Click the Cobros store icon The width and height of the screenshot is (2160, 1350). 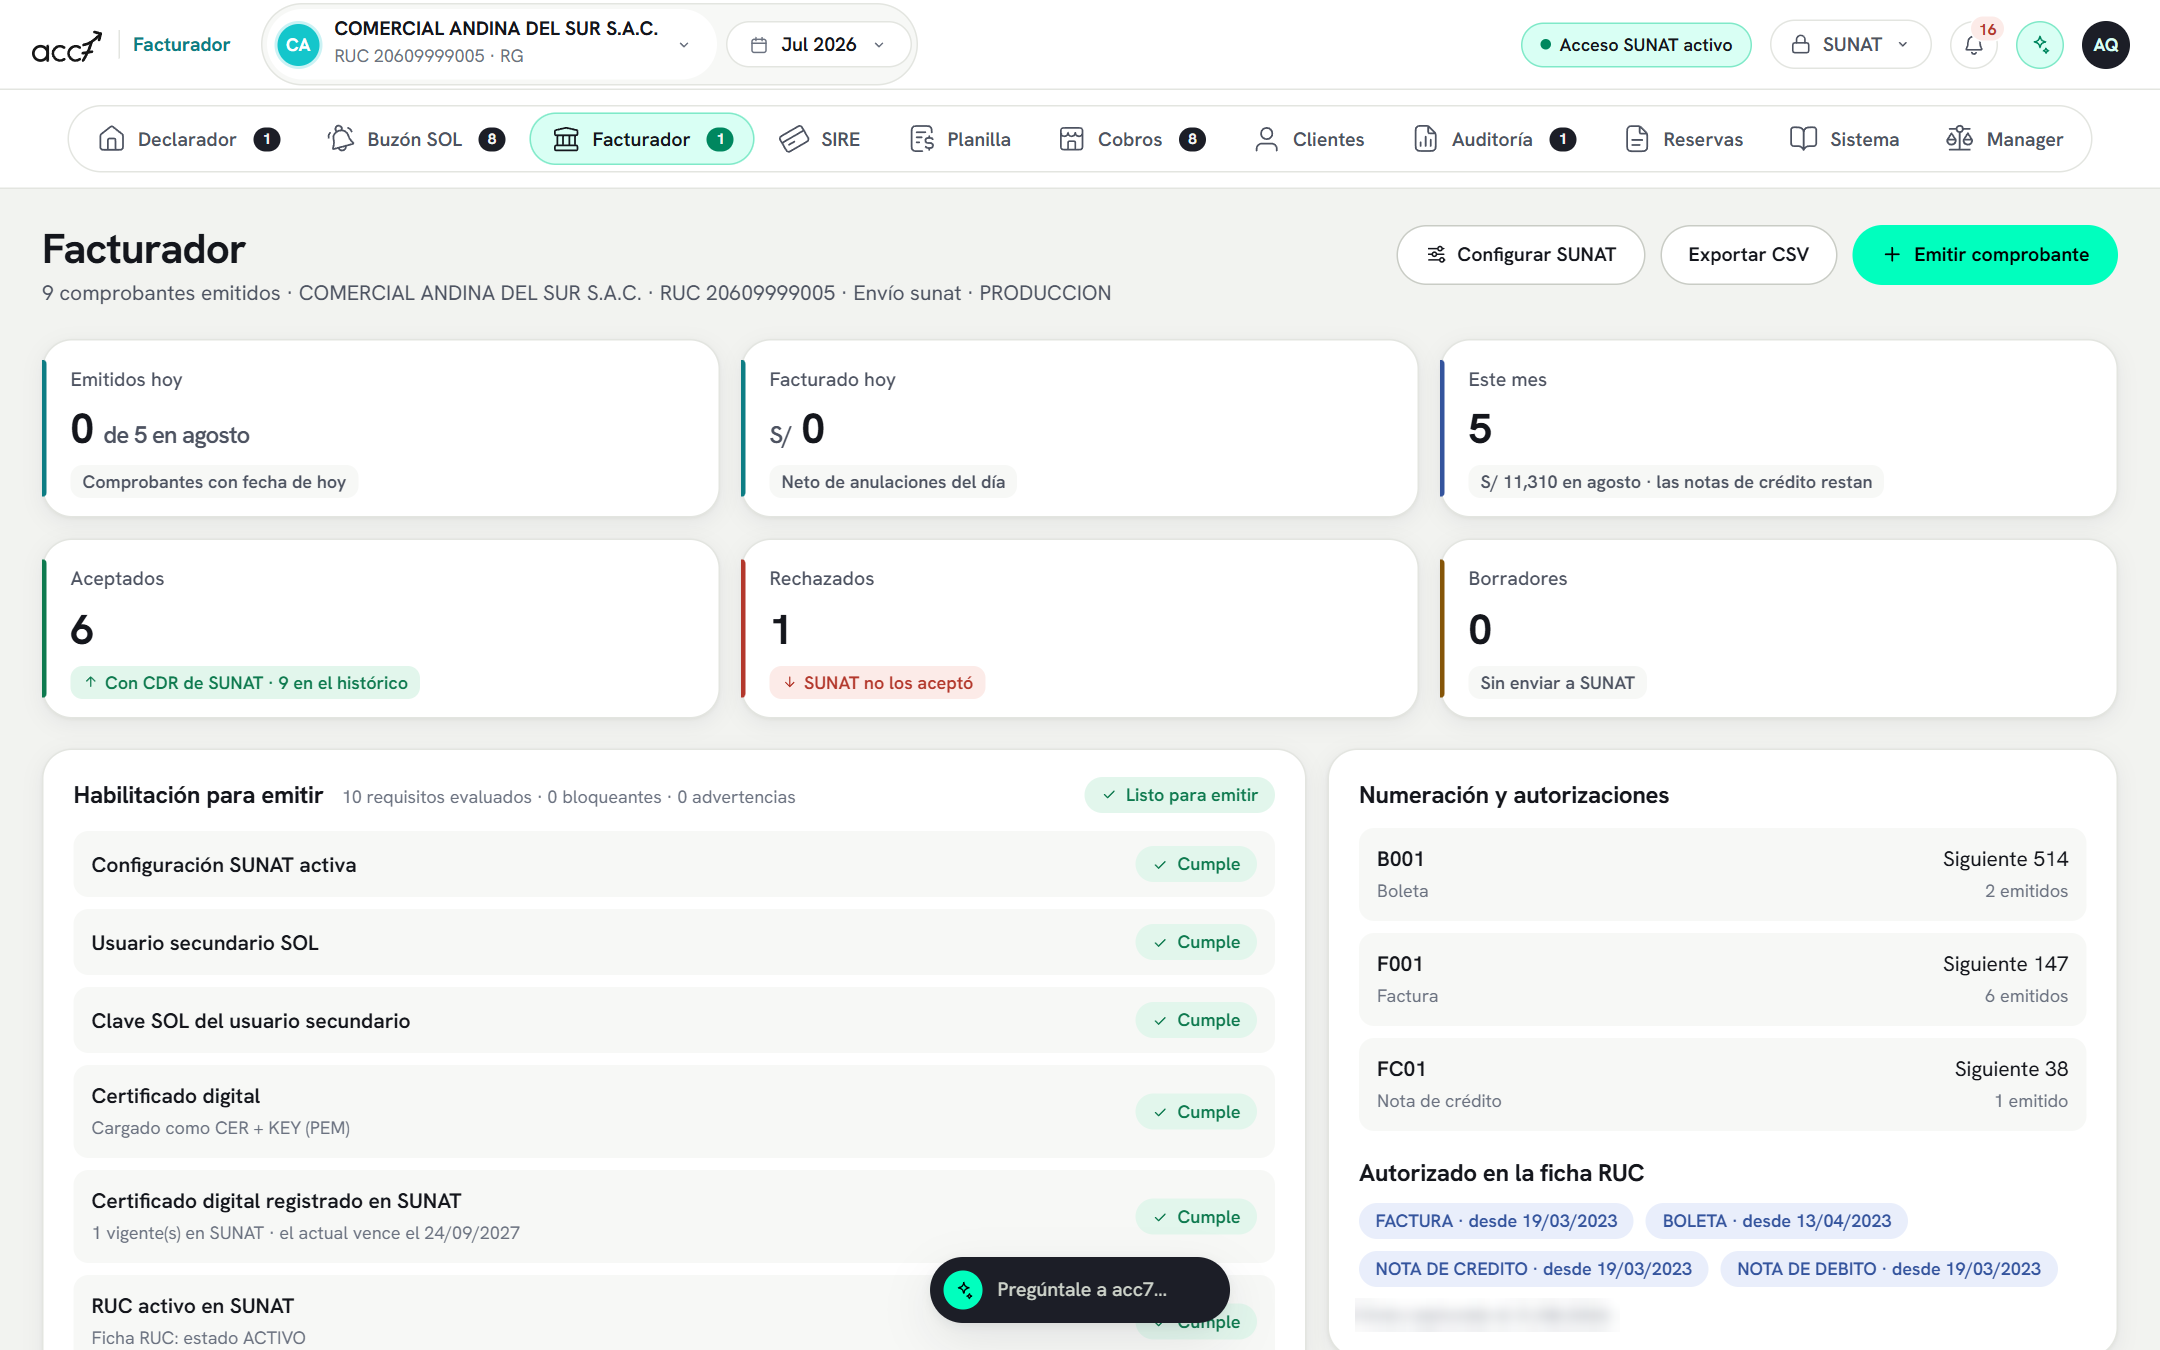(1072, 139)
